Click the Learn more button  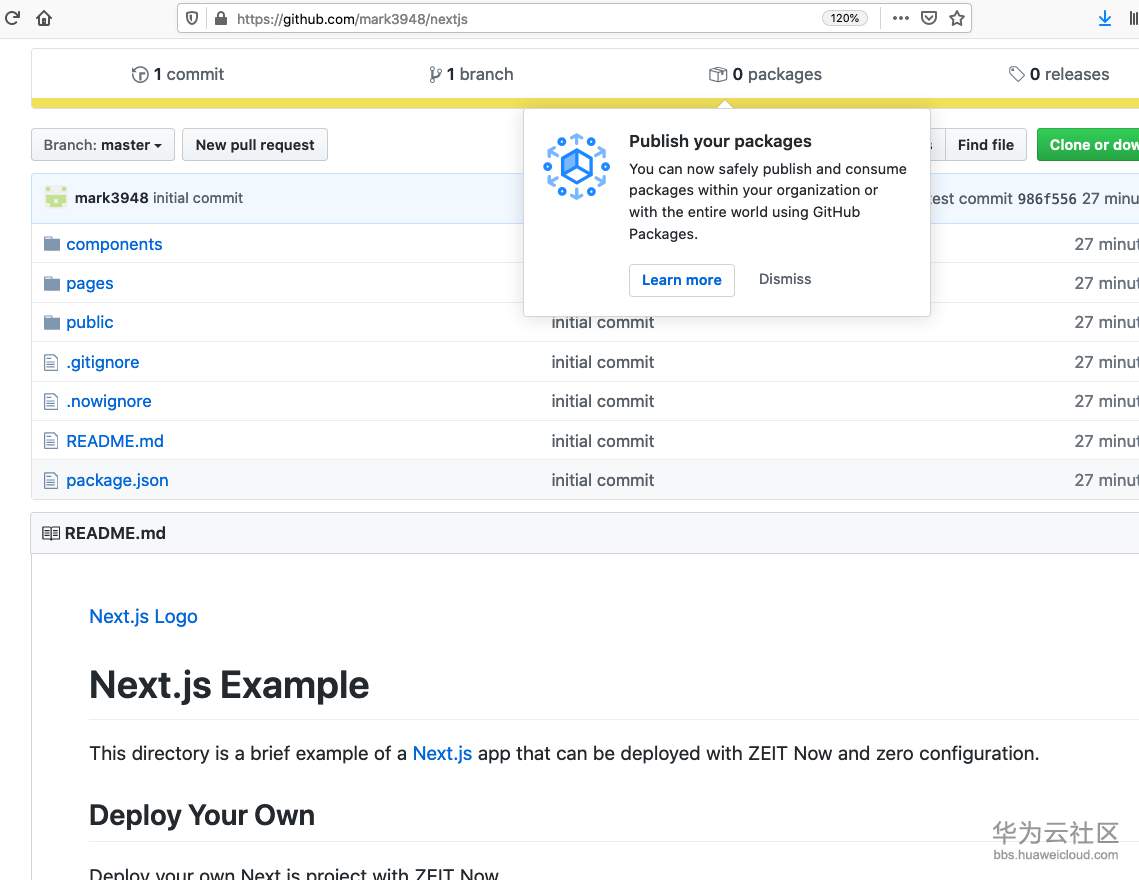(x=681, y=280)
